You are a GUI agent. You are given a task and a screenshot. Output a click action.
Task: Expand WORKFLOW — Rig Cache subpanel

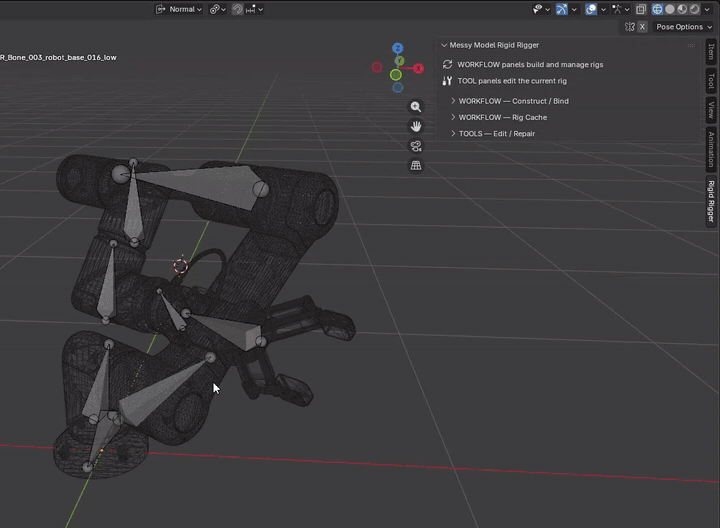click(x=499, y=118)
